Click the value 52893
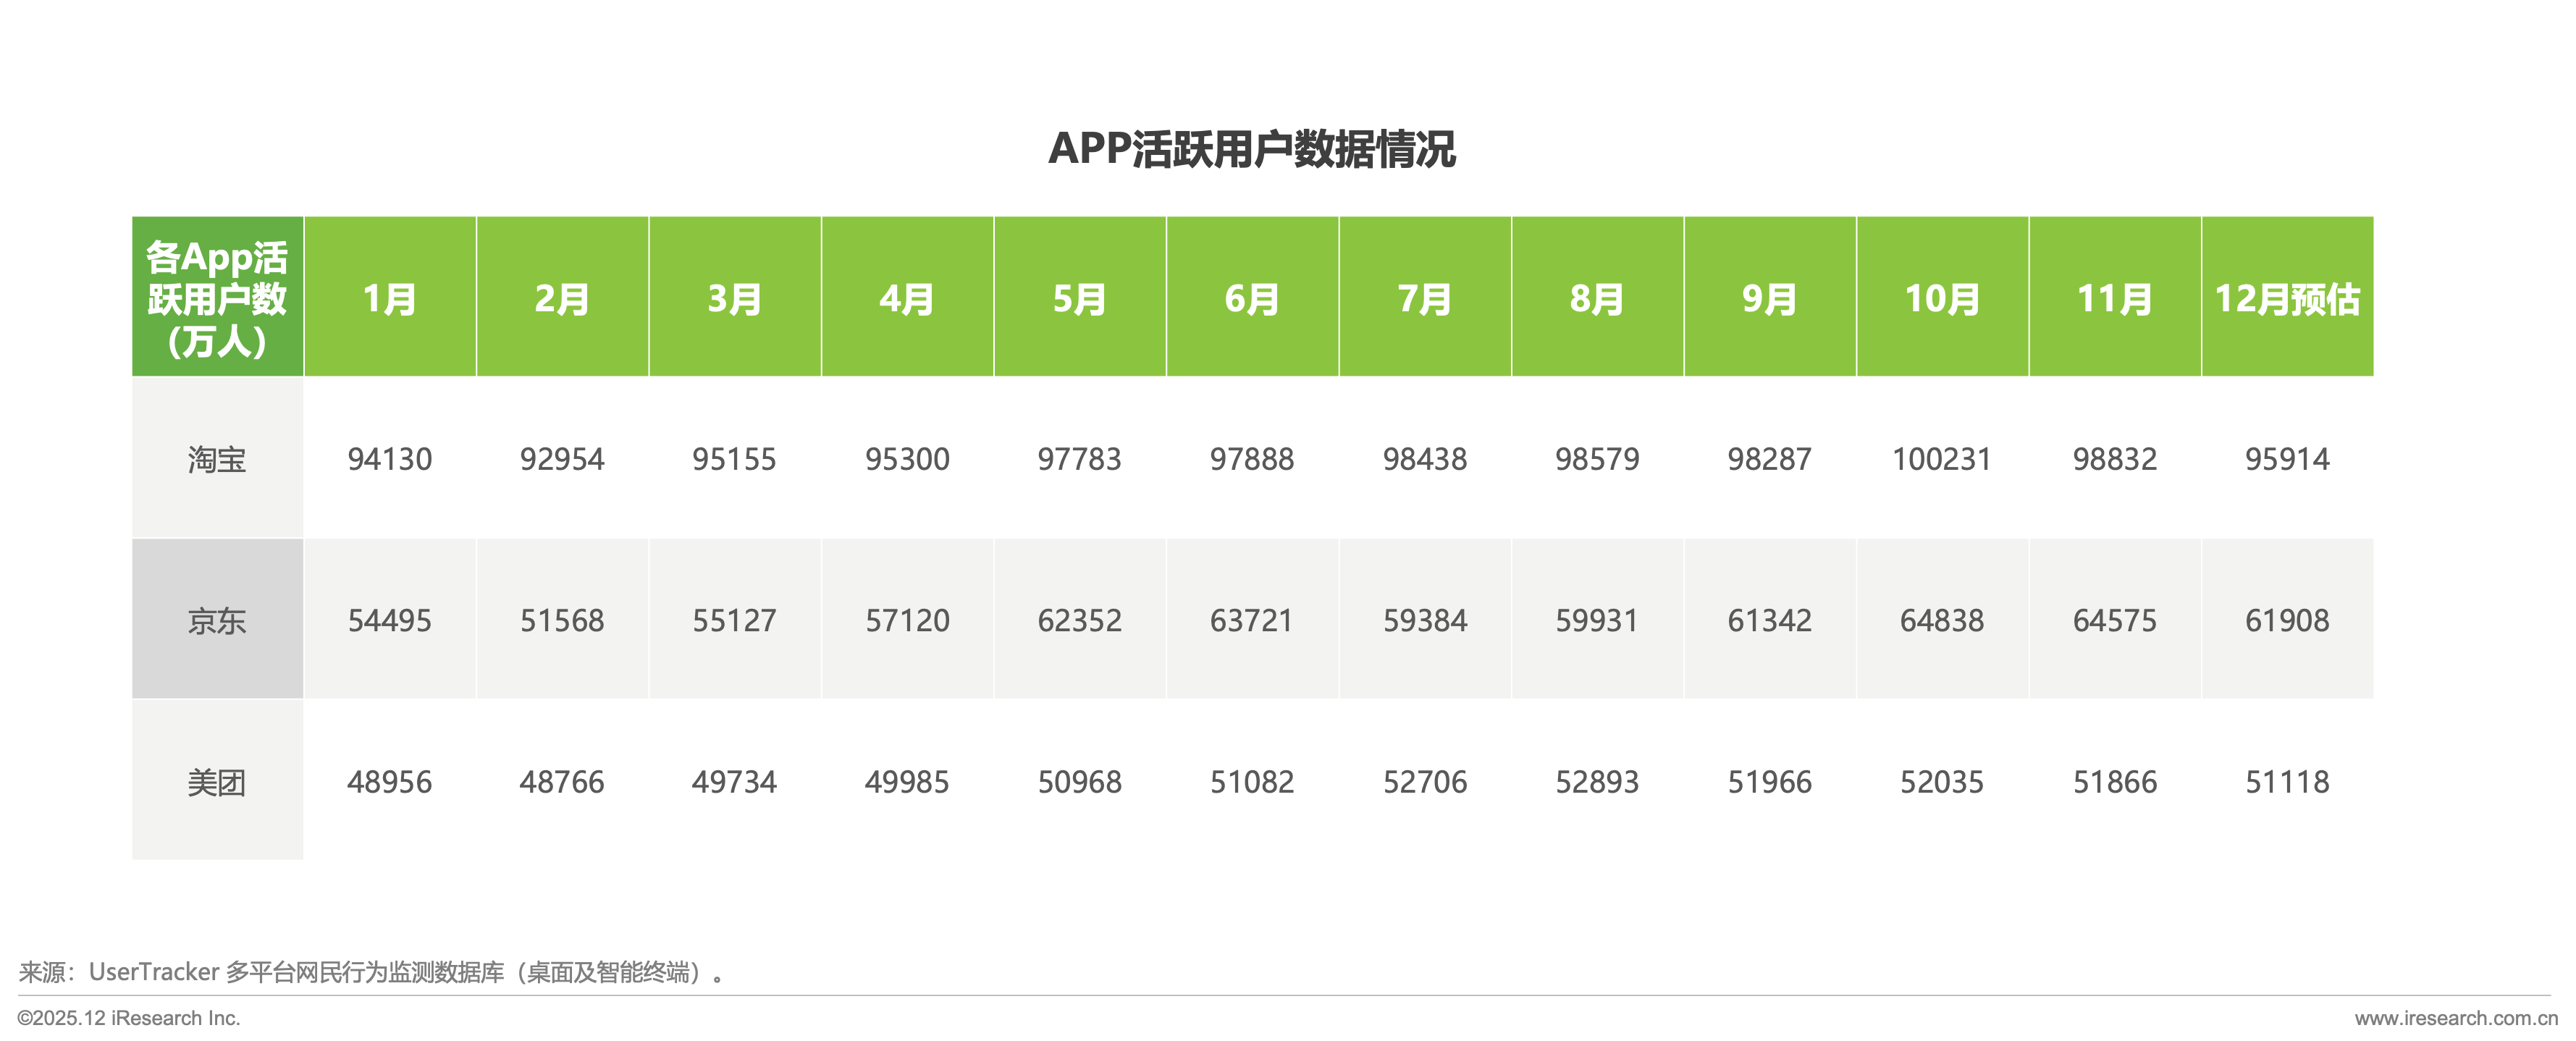The height and width of the screenshot is (1041, 2576). 1597,781
